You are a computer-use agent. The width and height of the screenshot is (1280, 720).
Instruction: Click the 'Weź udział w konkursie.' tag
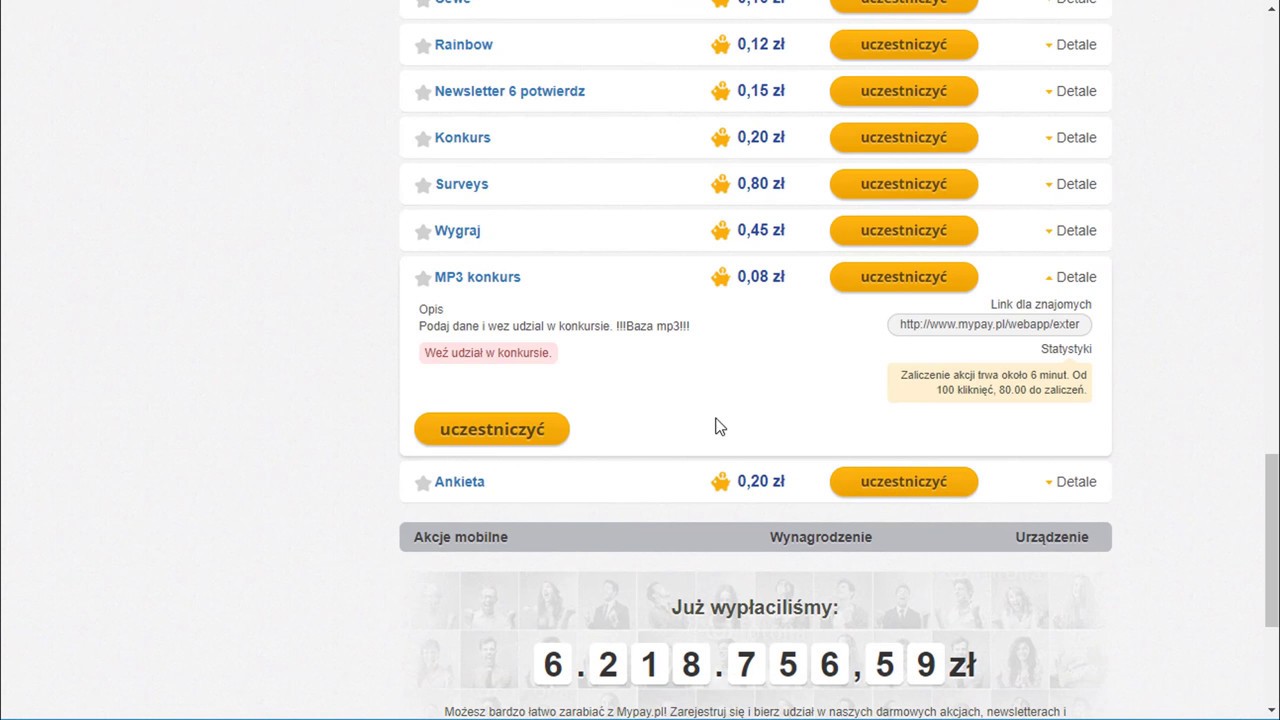pyautogui.click(x=488, y=353)
